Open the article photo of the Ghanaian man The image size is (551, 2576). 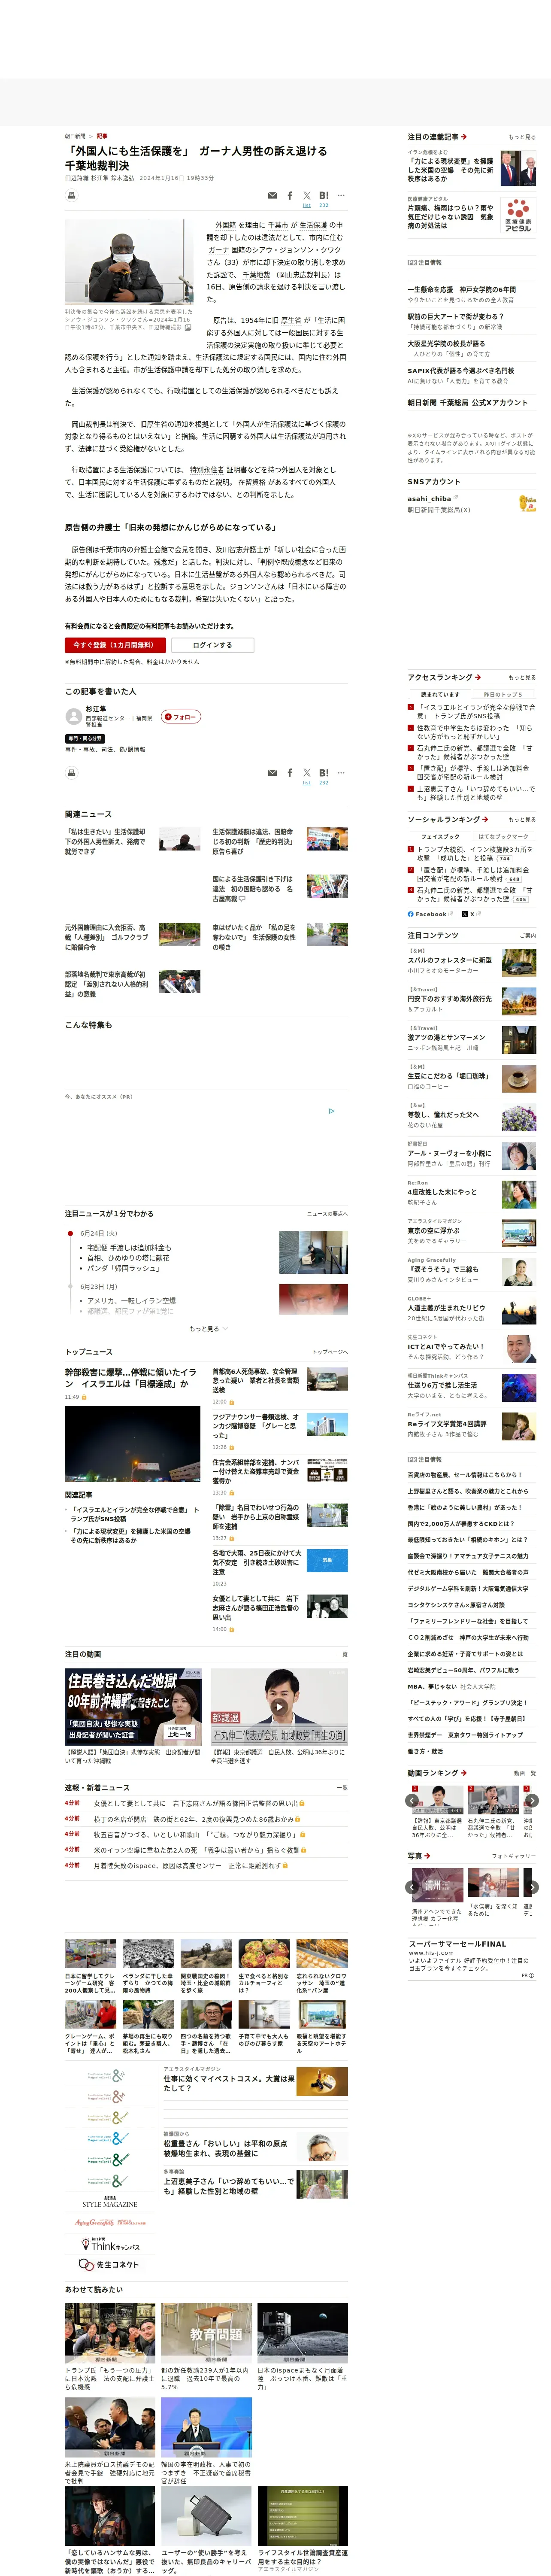pyautogui.click(x=129, y=262)
